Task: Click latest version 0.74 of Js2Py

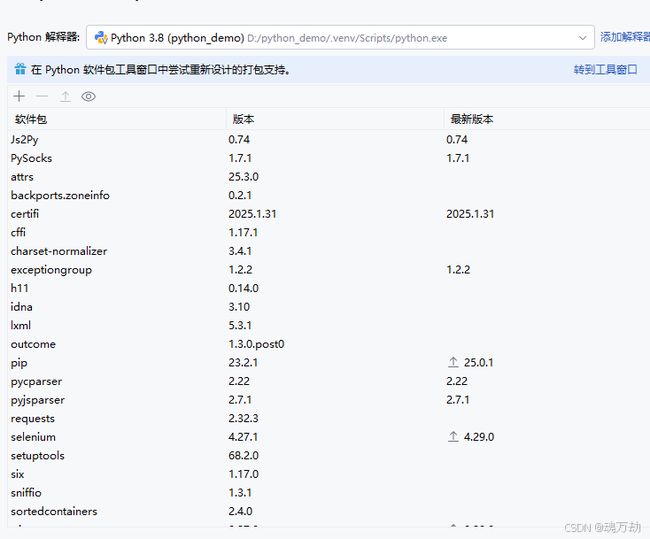Action: (457, 139)
